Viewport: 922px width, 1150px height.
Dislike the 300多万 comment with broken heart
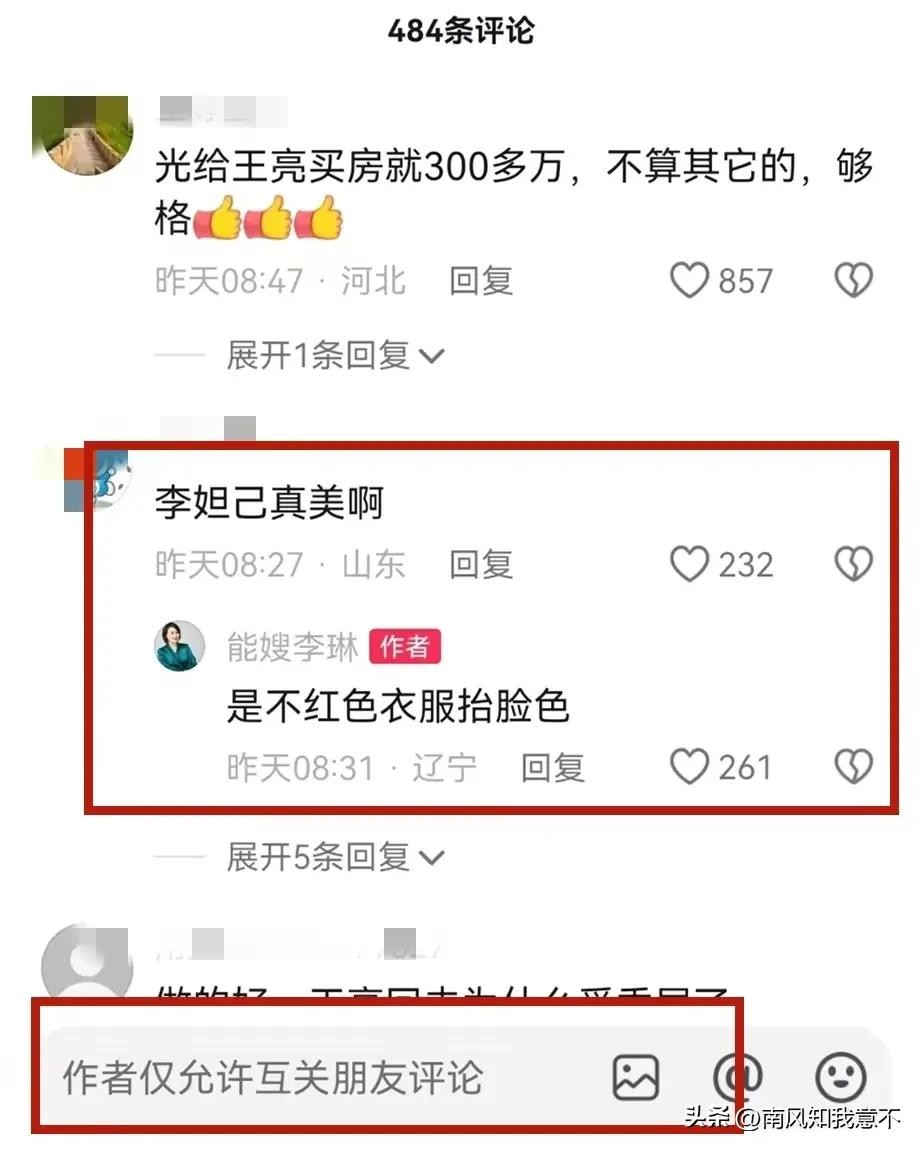tap(854, 280)
